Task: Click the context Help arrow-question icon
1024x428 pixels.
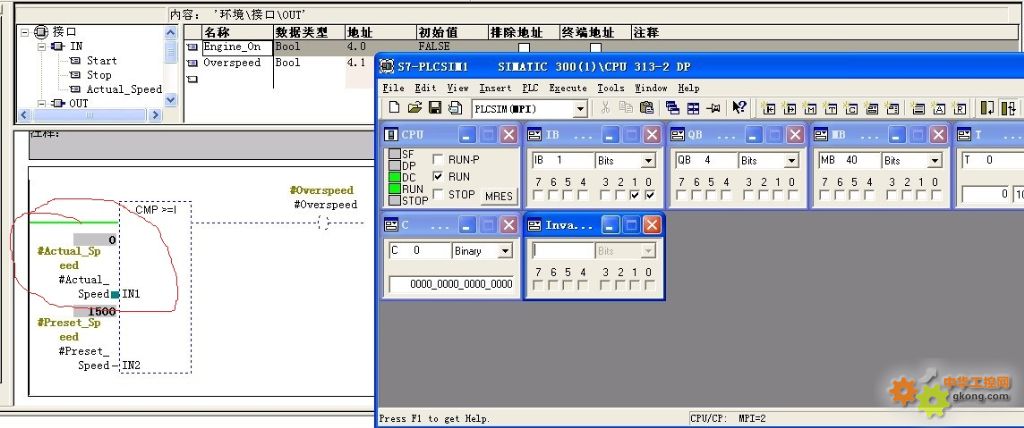Action: [x=739, y=108]
